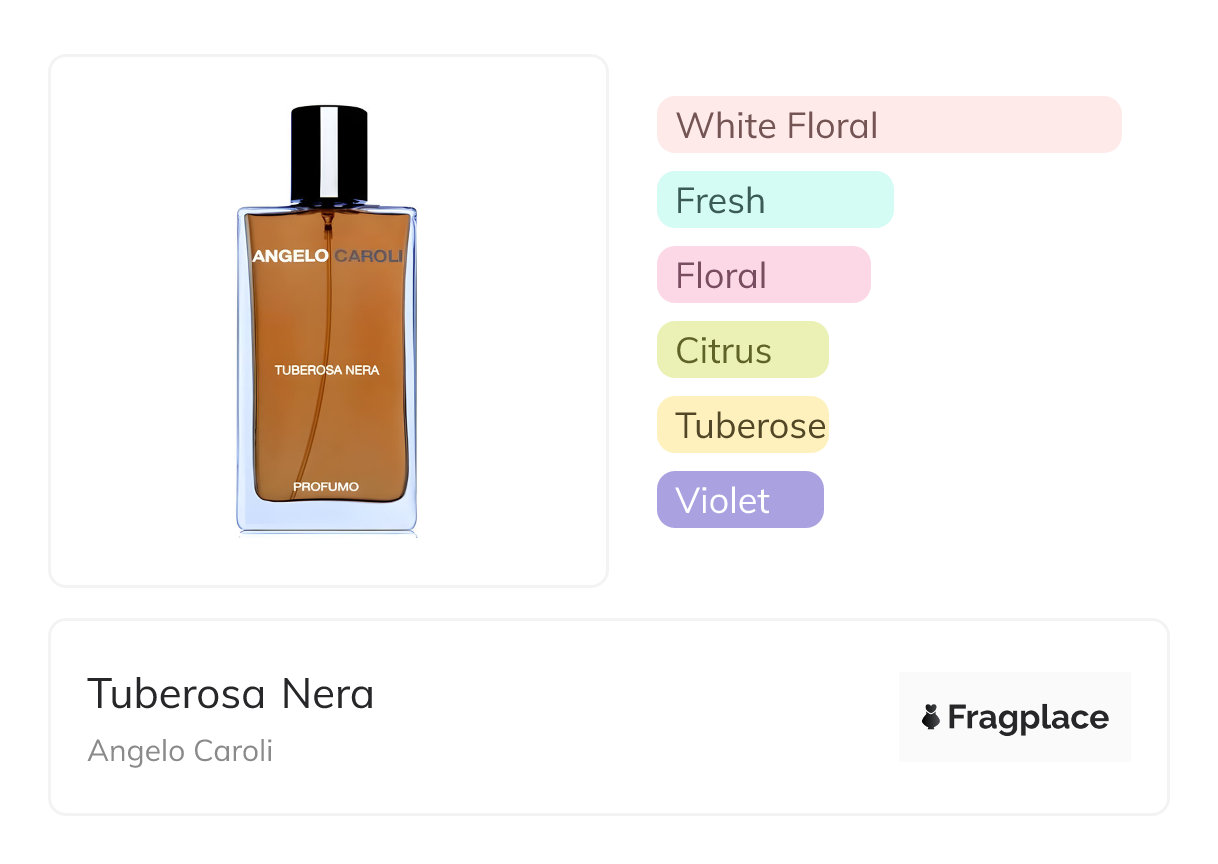Select the yellow Tuberose accord bar
1218x864 pixels.
pyautogui.click(x=742, y=425)
